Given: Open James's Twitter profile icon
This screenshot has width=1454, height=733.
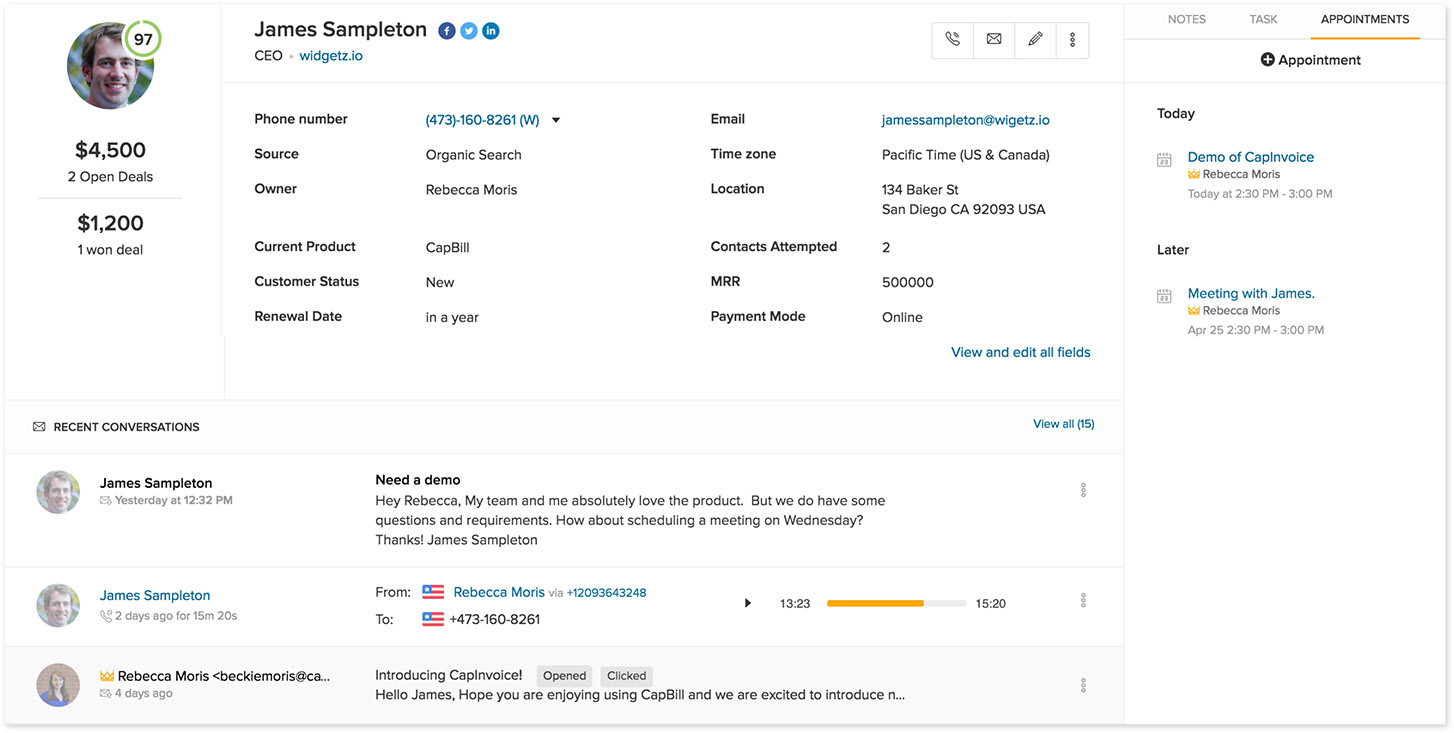Looking at the screenshot, I should coord(468,30).
